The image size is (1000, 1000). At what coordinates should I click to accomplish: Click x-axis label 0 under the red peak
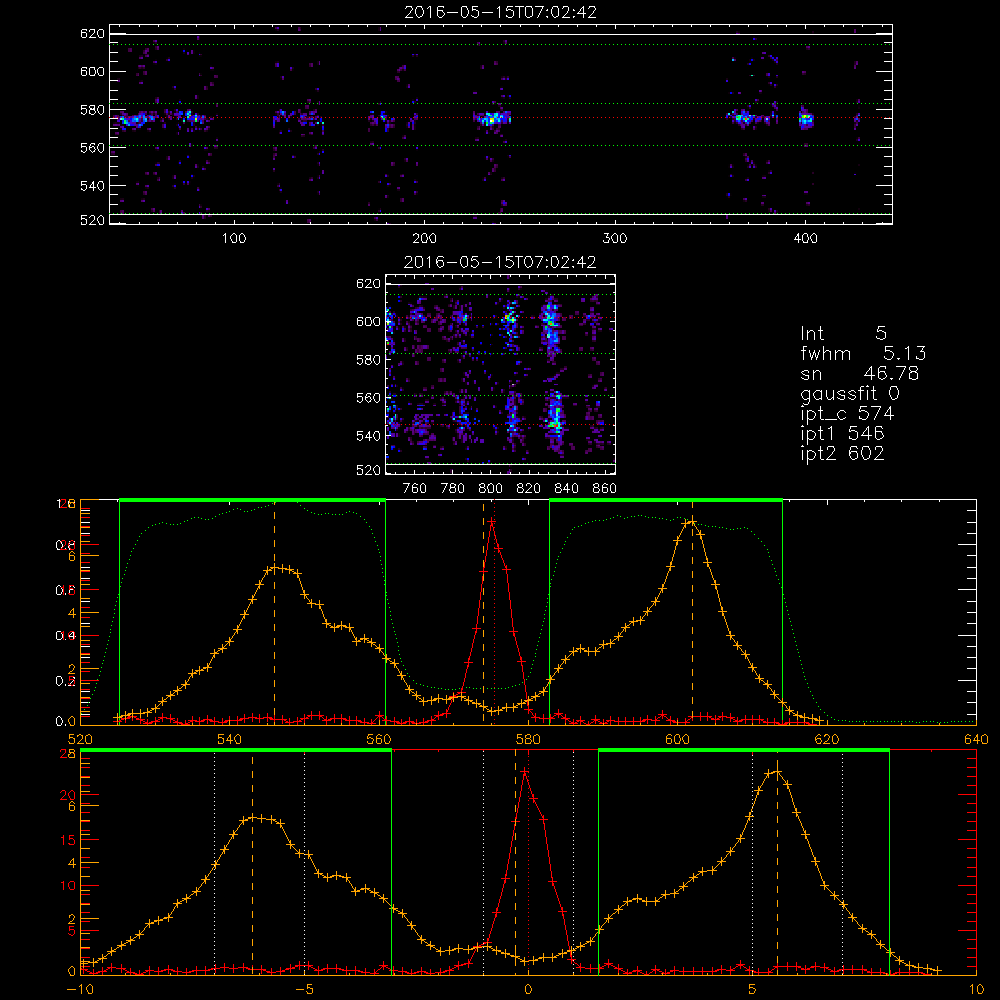tap(528, 990)
